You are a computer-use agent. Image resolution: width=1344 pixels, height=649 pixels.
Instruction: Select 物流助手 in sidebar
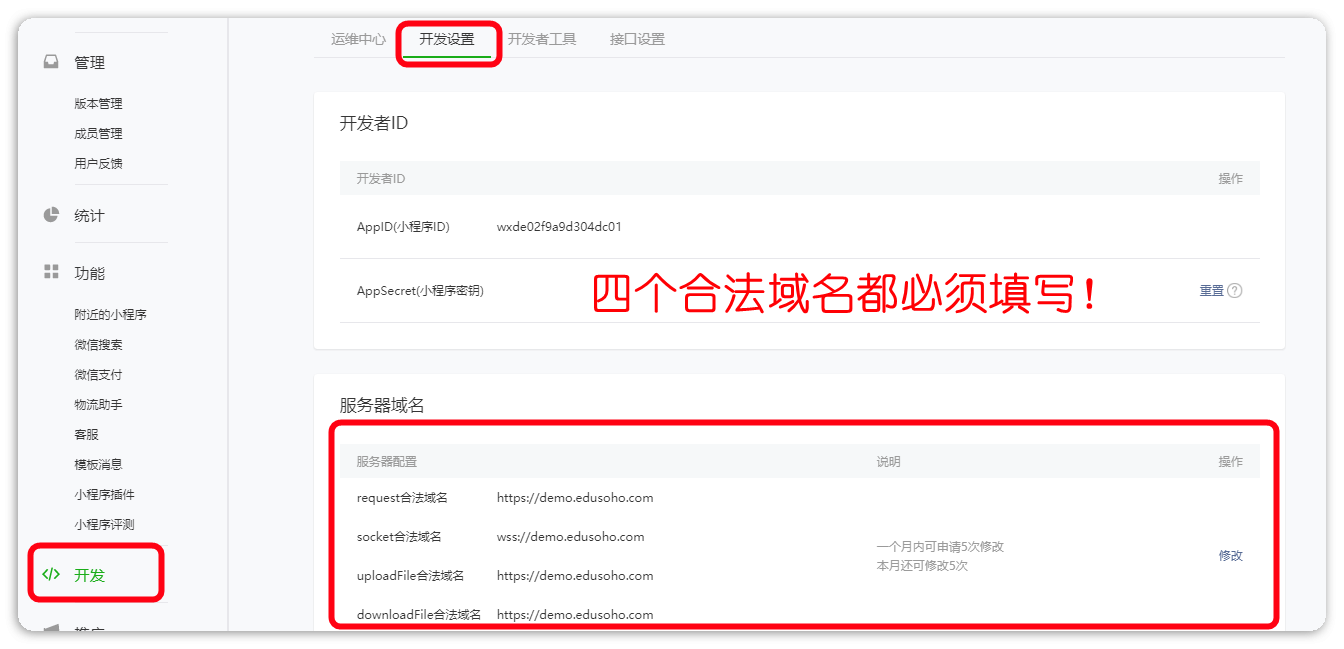click(98, 404)
